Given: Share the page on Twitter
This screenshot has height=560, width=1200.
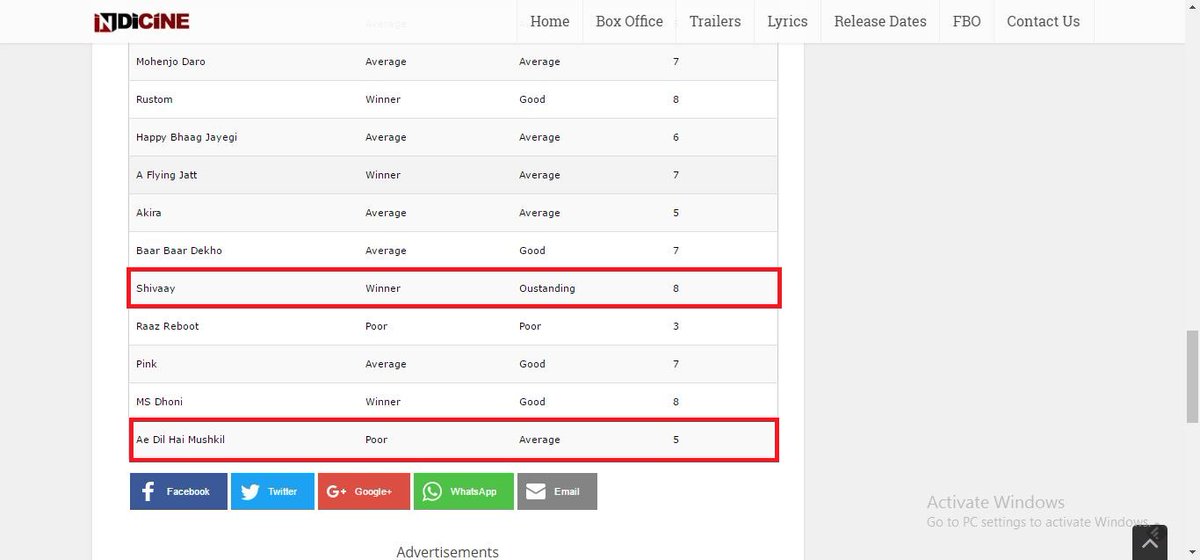Looking at the screenshot, I should [273, 491].
